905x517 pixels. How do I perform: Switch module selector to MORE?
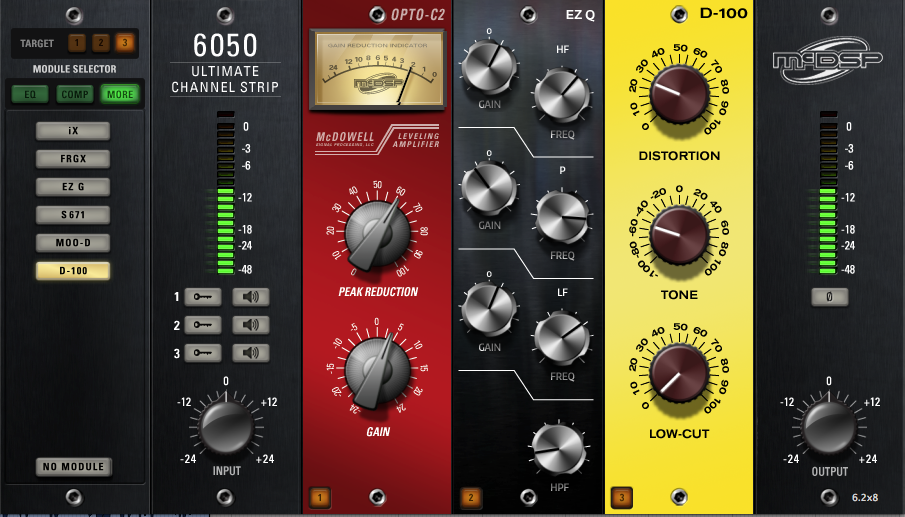tap(120, 94)
